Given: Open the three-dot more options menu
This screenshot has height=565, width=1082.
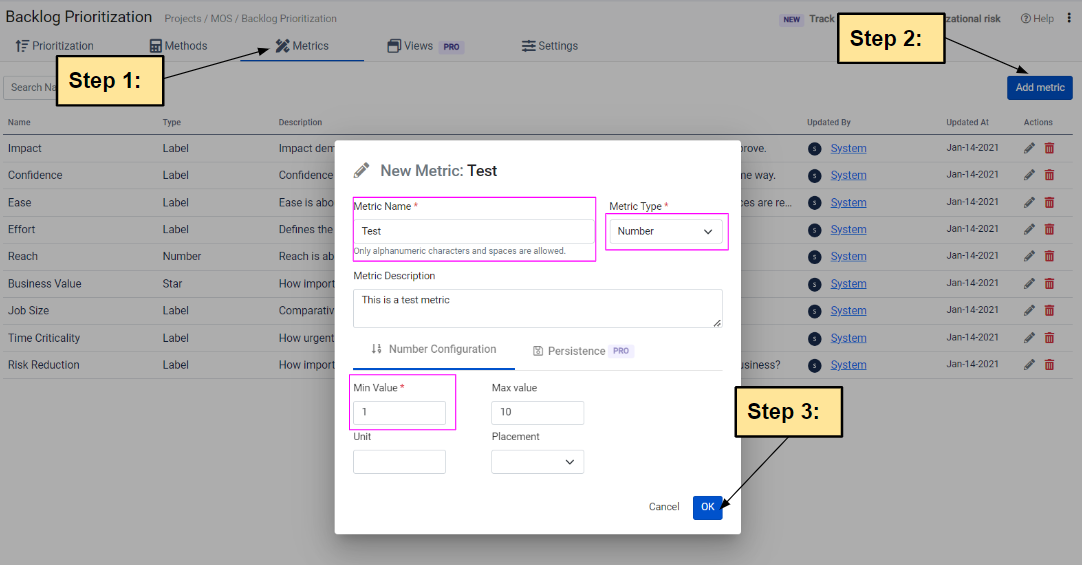Looking at the screenshot, I should point(1069,18).
